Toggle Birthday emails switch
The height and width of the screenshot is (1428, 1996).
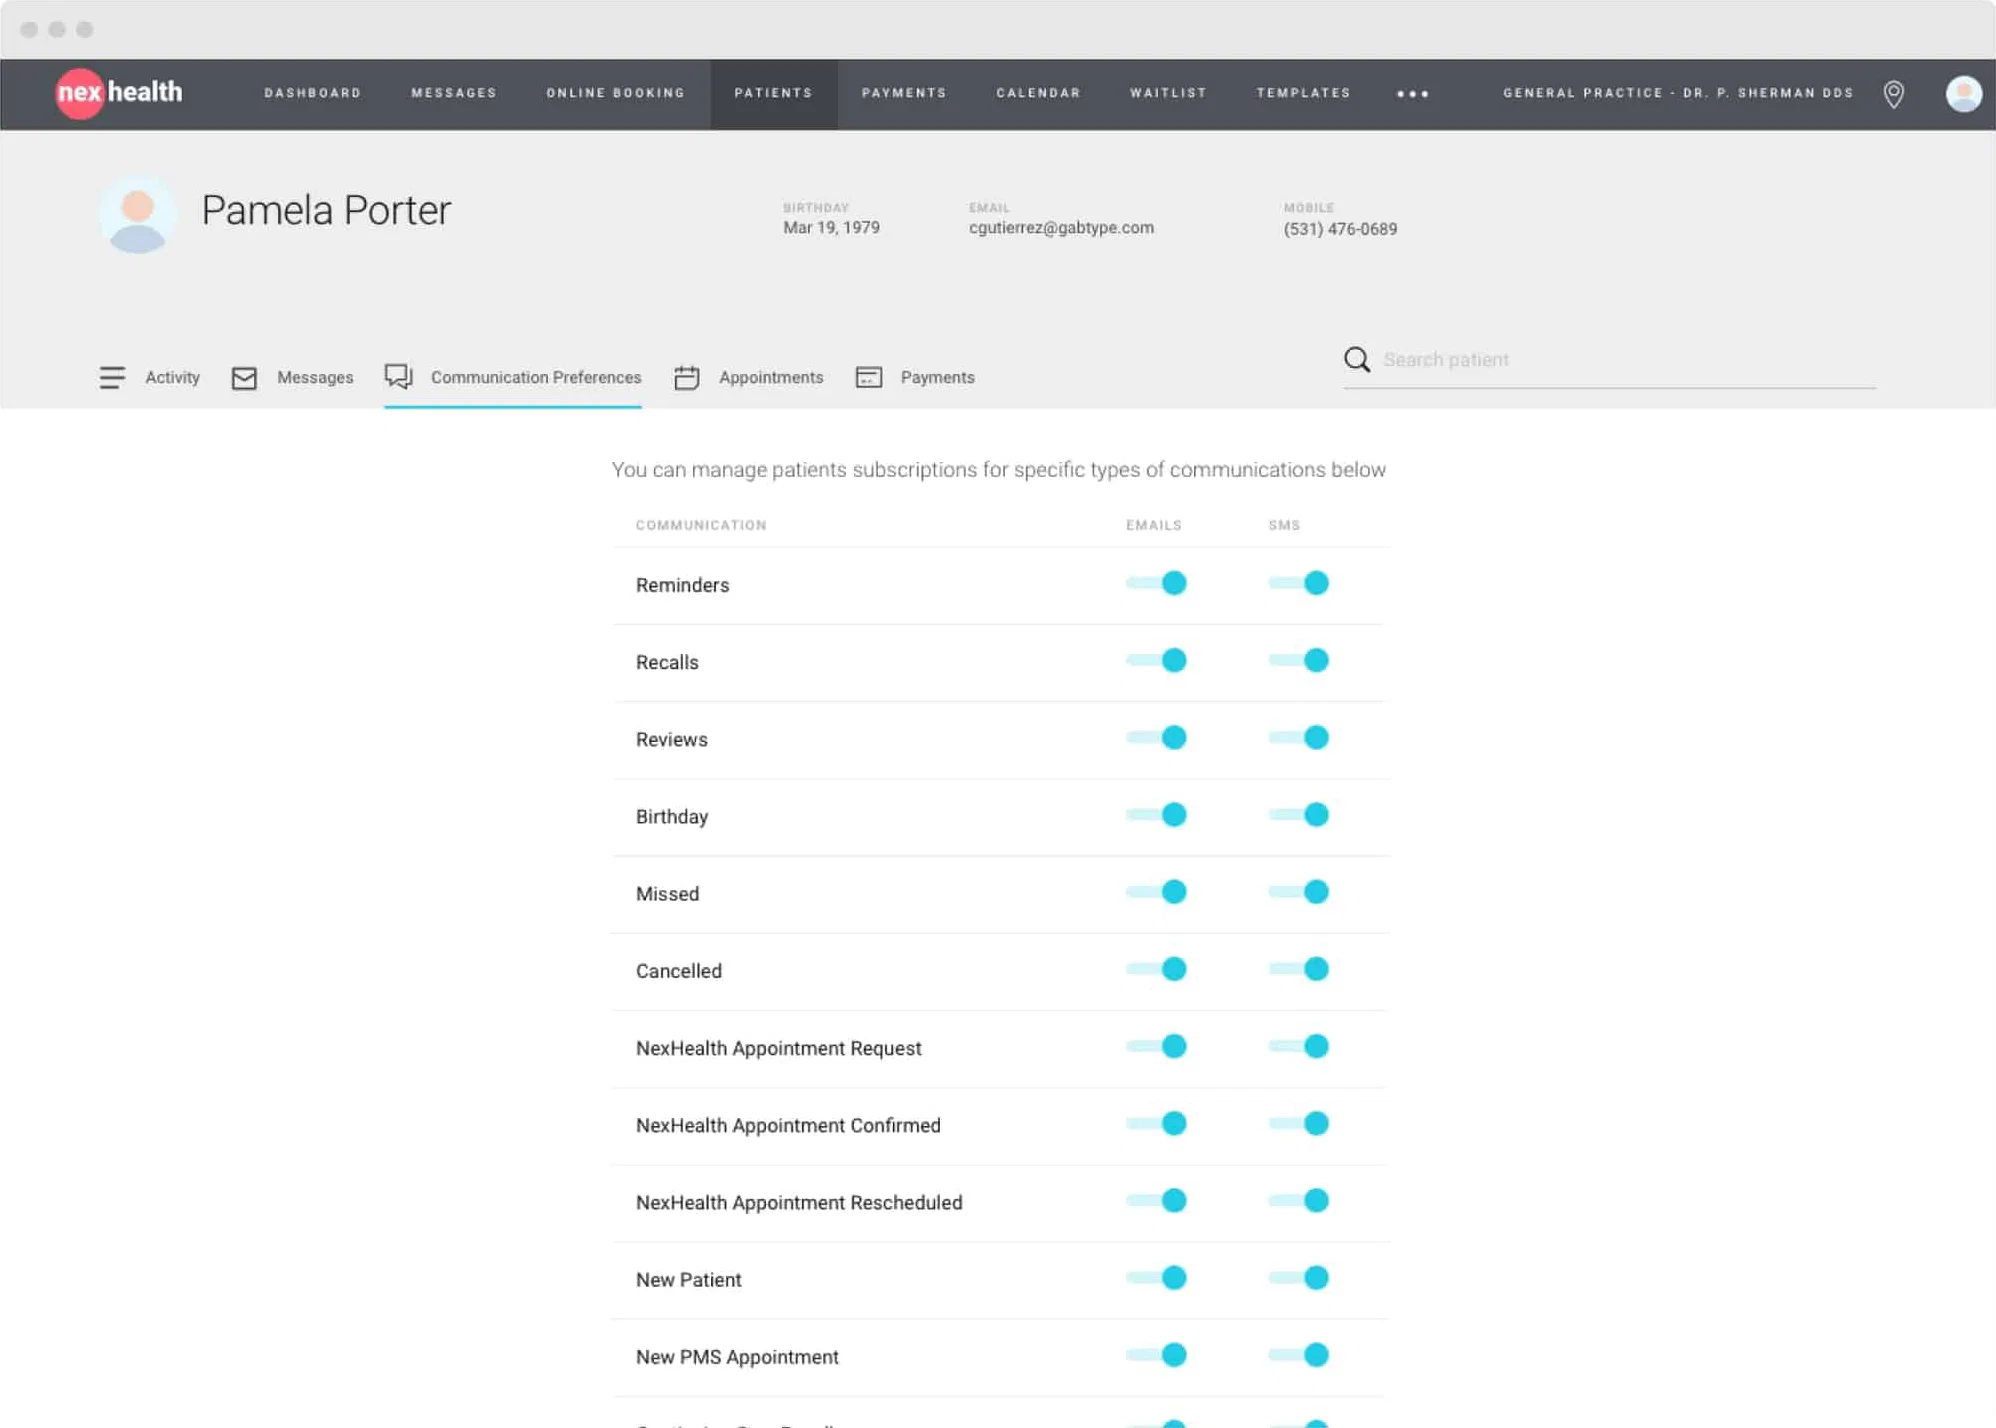point(1156,815)
